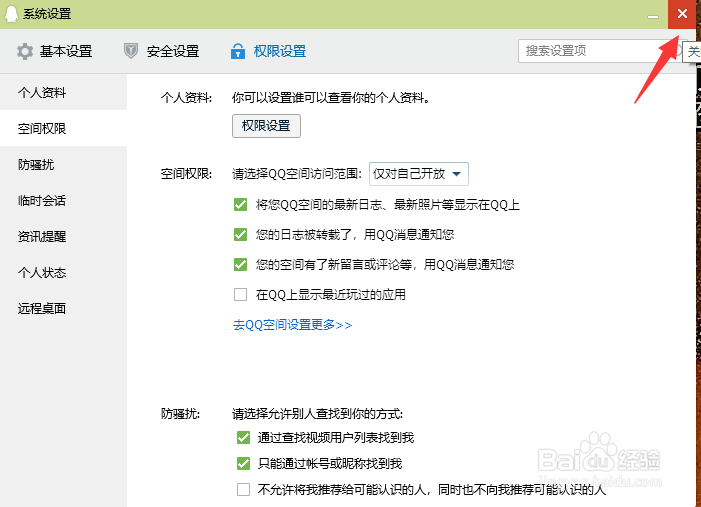Uncheck 您的日志被转载了 notification
The image size is (701, 507).
(241, 235)
